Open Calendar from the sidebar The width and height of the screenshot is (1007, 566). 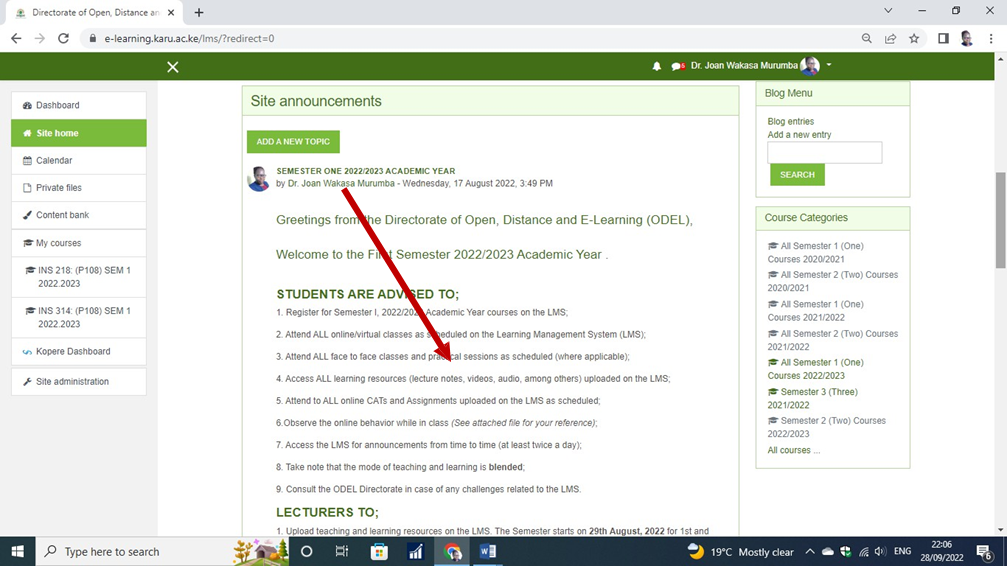(78, 161)
